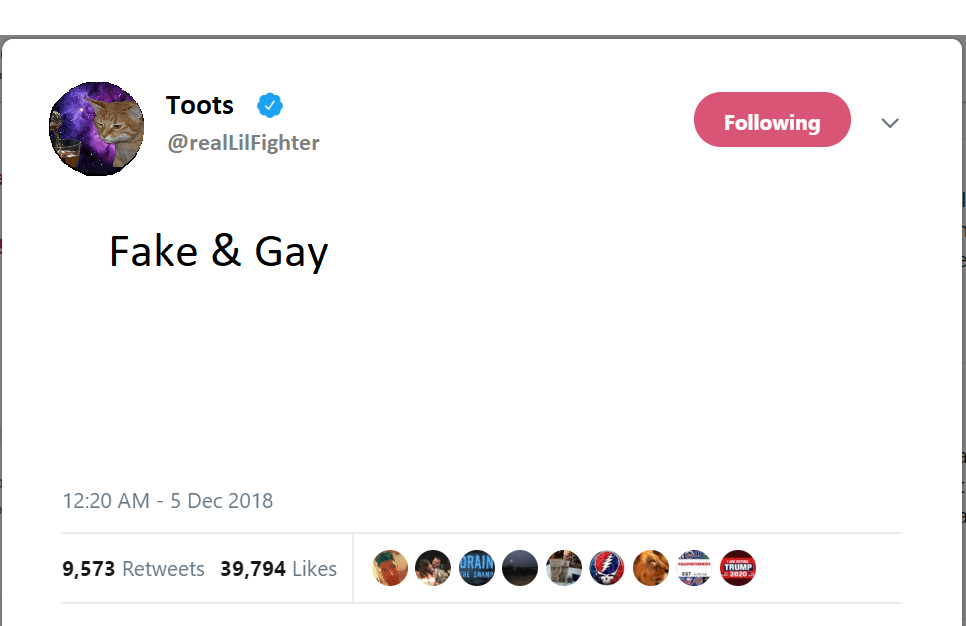This screenshot has height=626, width=966.
Task: Open the tweet options chevron menu
Action: click(889, 122)
